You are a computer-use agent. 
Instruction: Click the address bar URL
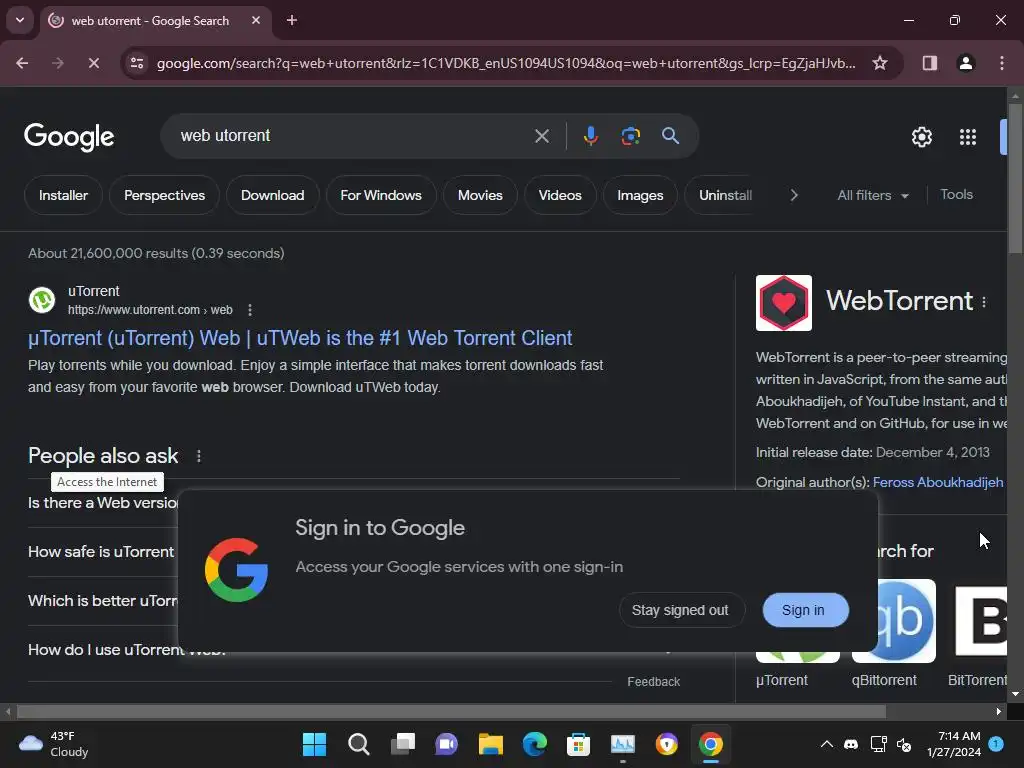click(x=505, y=63)
